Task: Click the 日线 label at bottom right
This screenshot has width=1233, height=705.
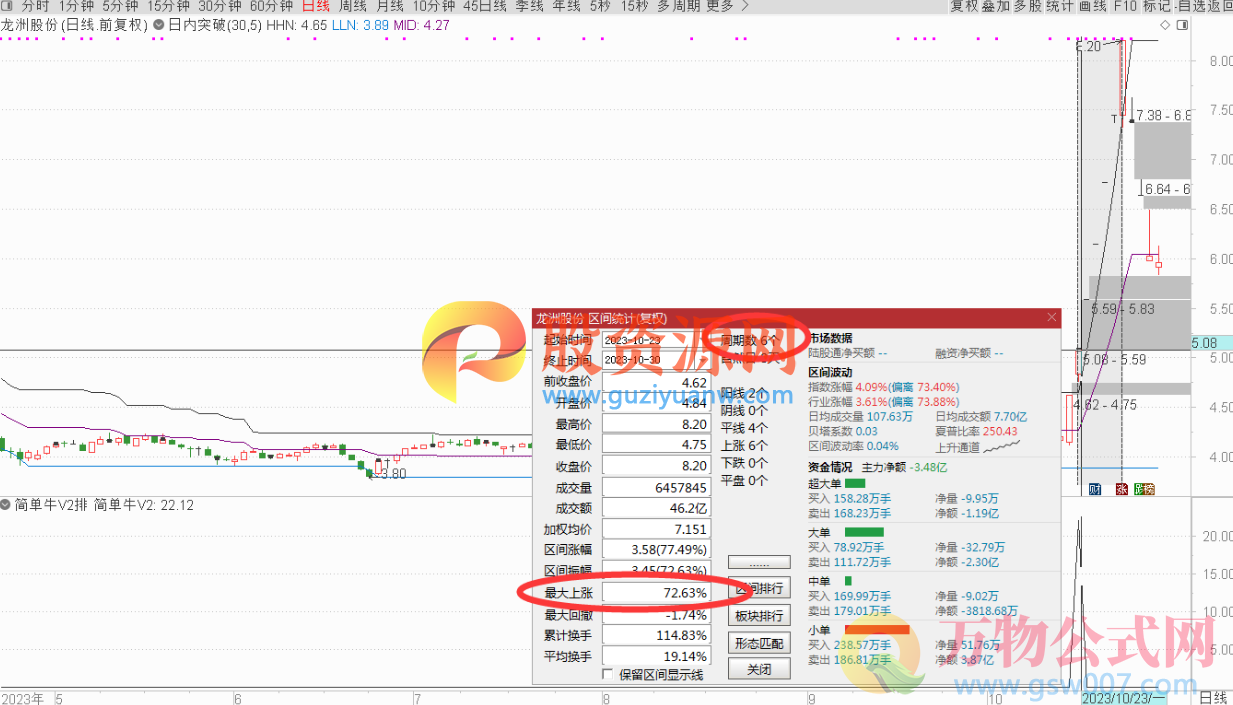Action: (x=1213, y=697)
